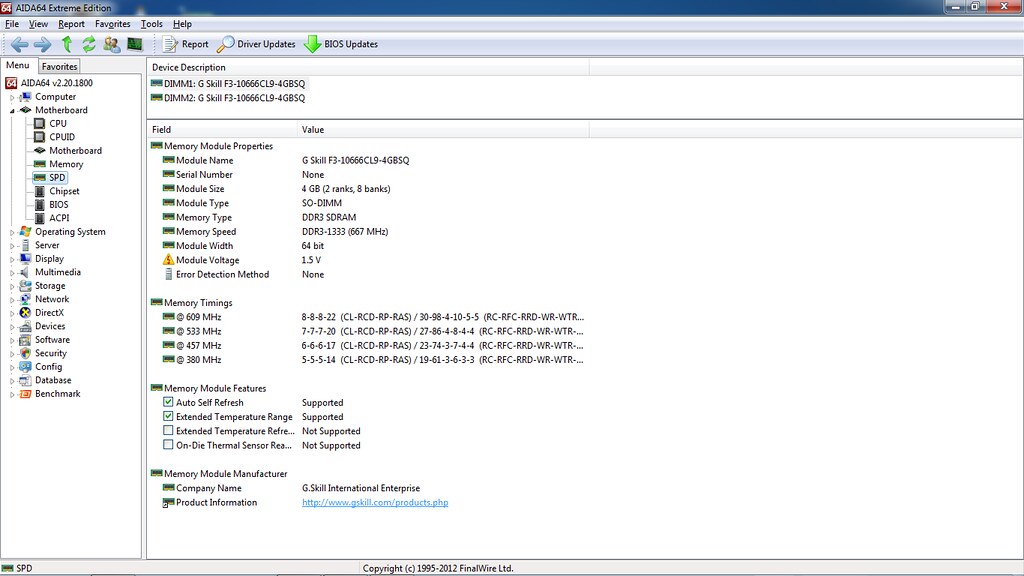This screenshot has height=576, width=1024.
Task: Click the Storage drive icon
Action: coord(25,286)
